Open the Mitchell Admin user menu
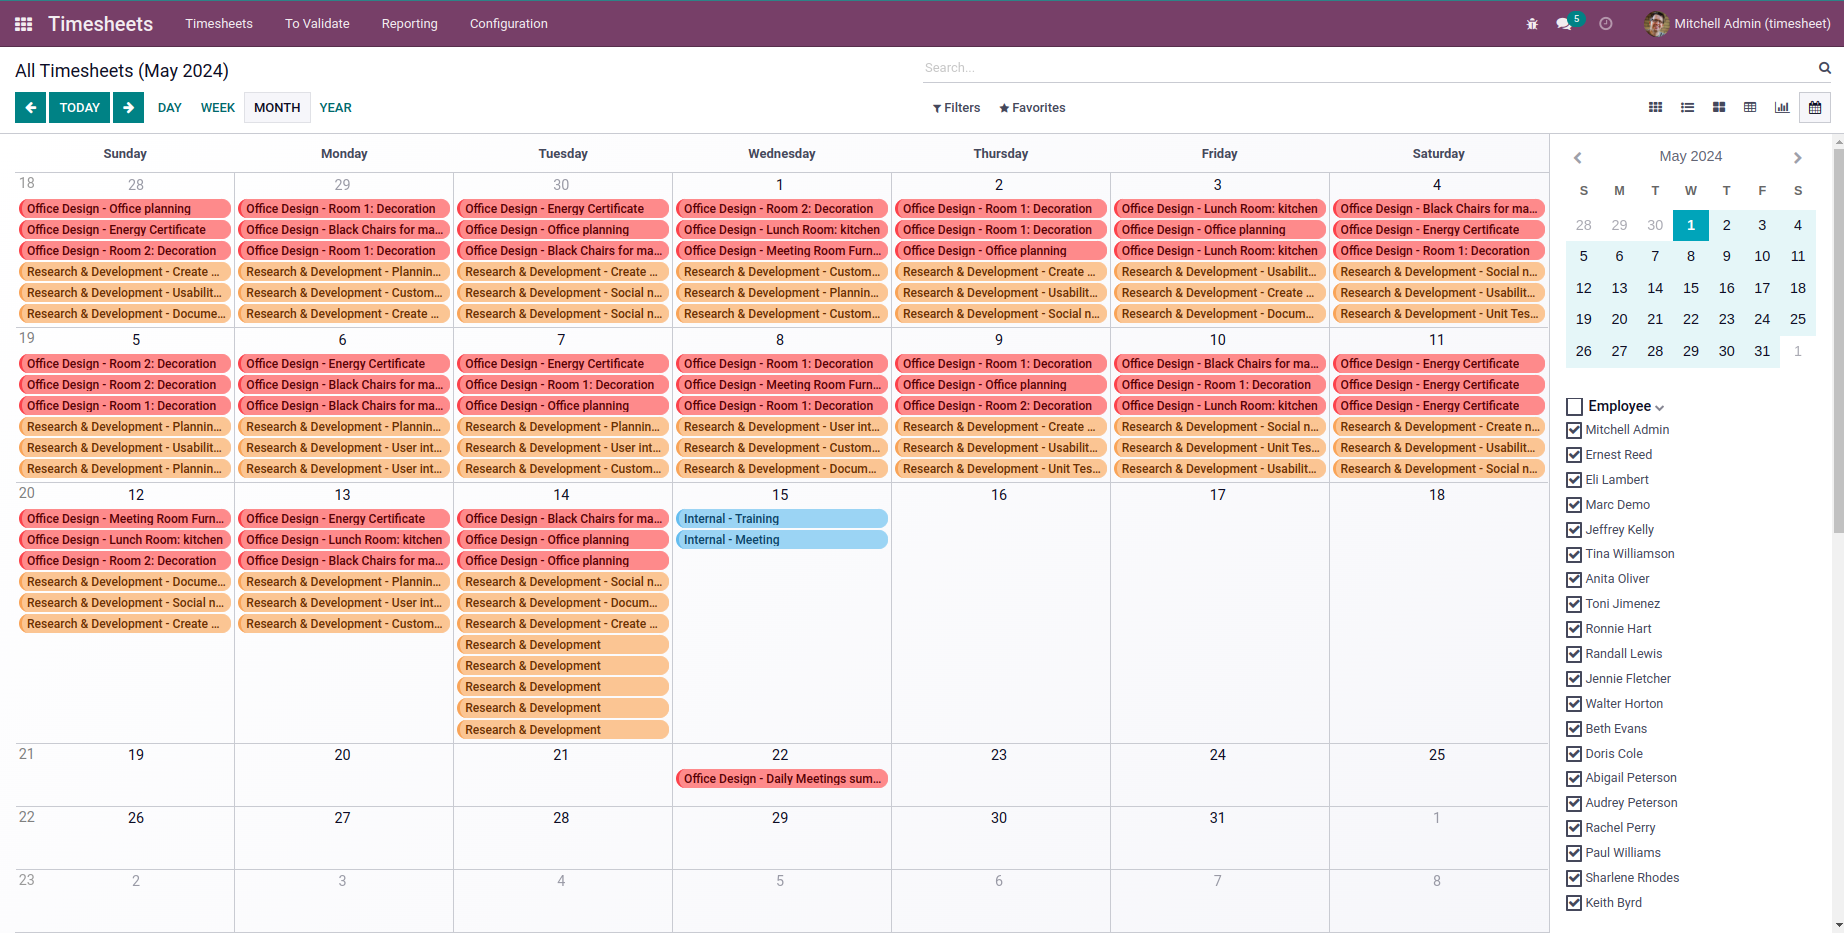 coord(1738,24)
